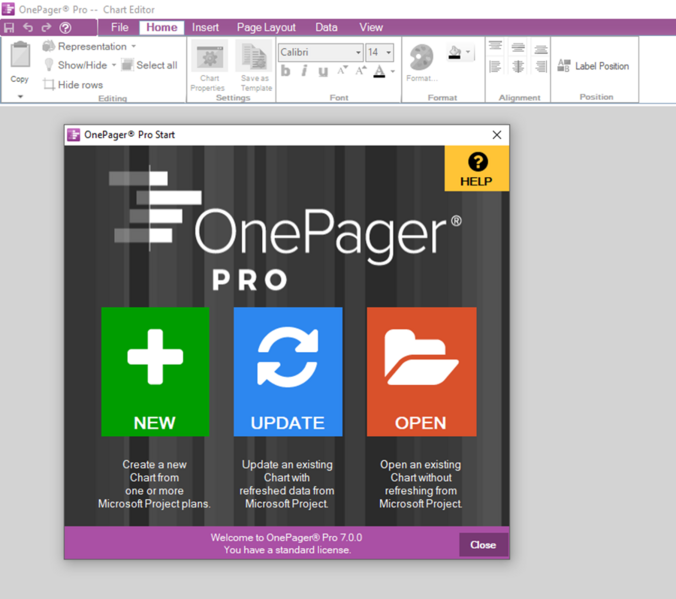Viewport: 676px width, 599px height.
Task: Switch to the Data ribbon tab
Action: click(326, 28)
